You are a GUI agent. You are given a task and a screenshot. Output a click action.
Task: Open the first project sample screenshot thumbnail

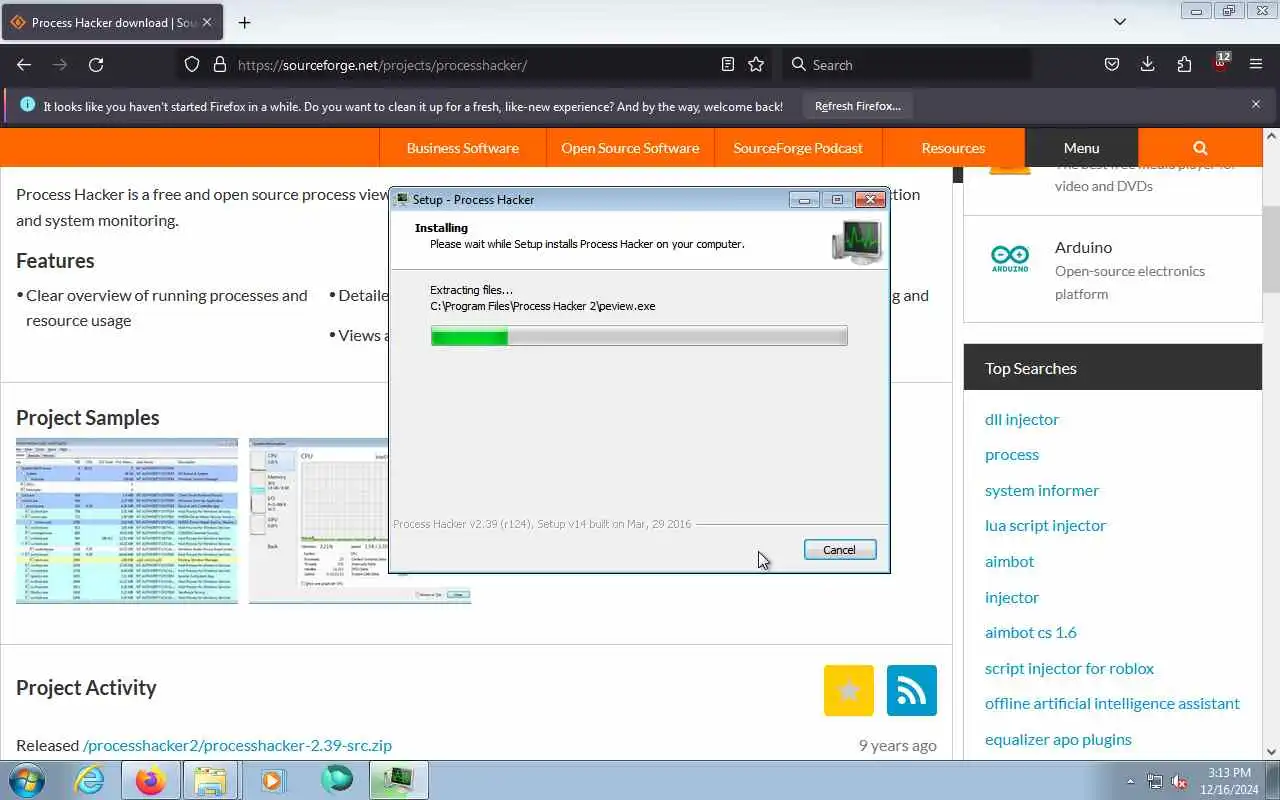click(127, 520)
